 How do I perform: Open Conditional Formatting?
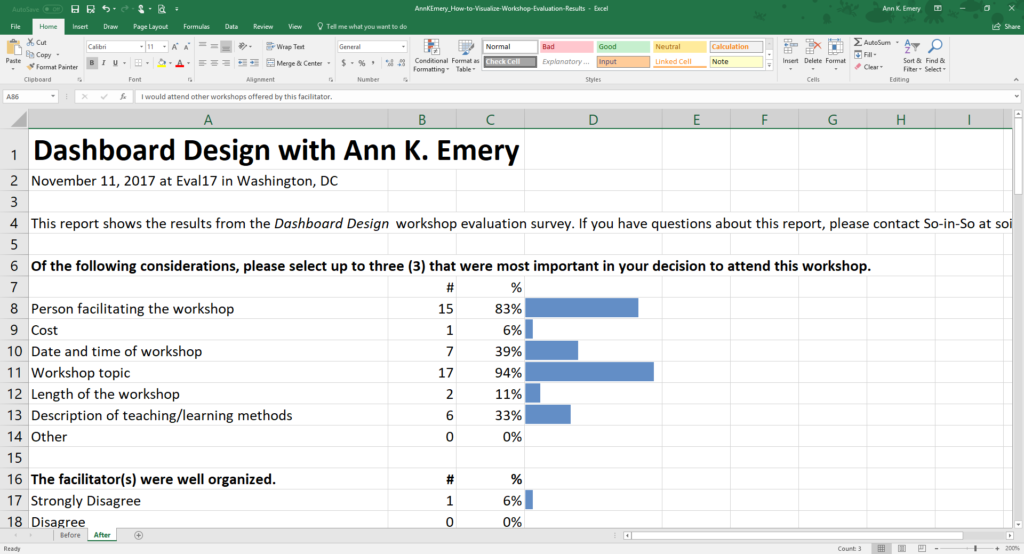tap(431, 56)
